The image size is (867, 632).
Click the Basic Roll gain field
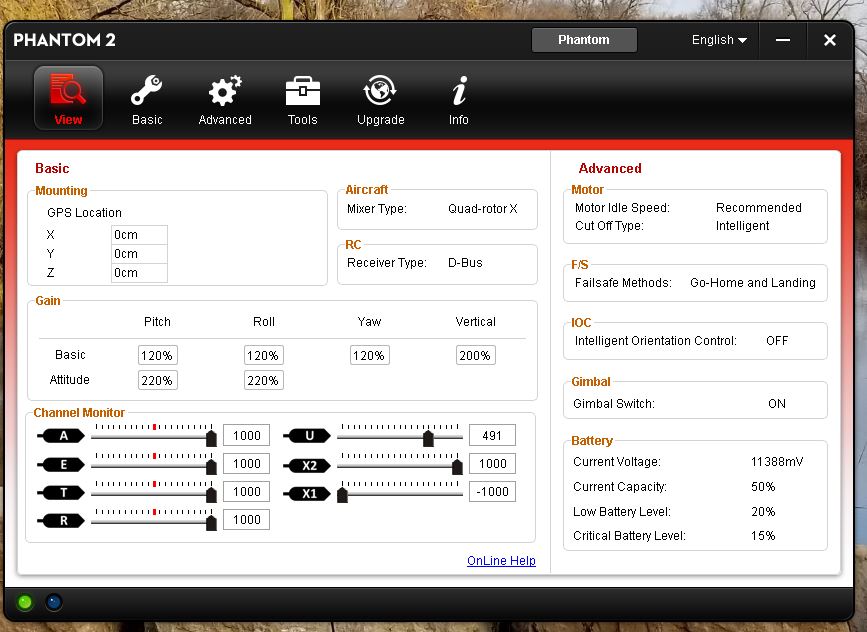264,355
